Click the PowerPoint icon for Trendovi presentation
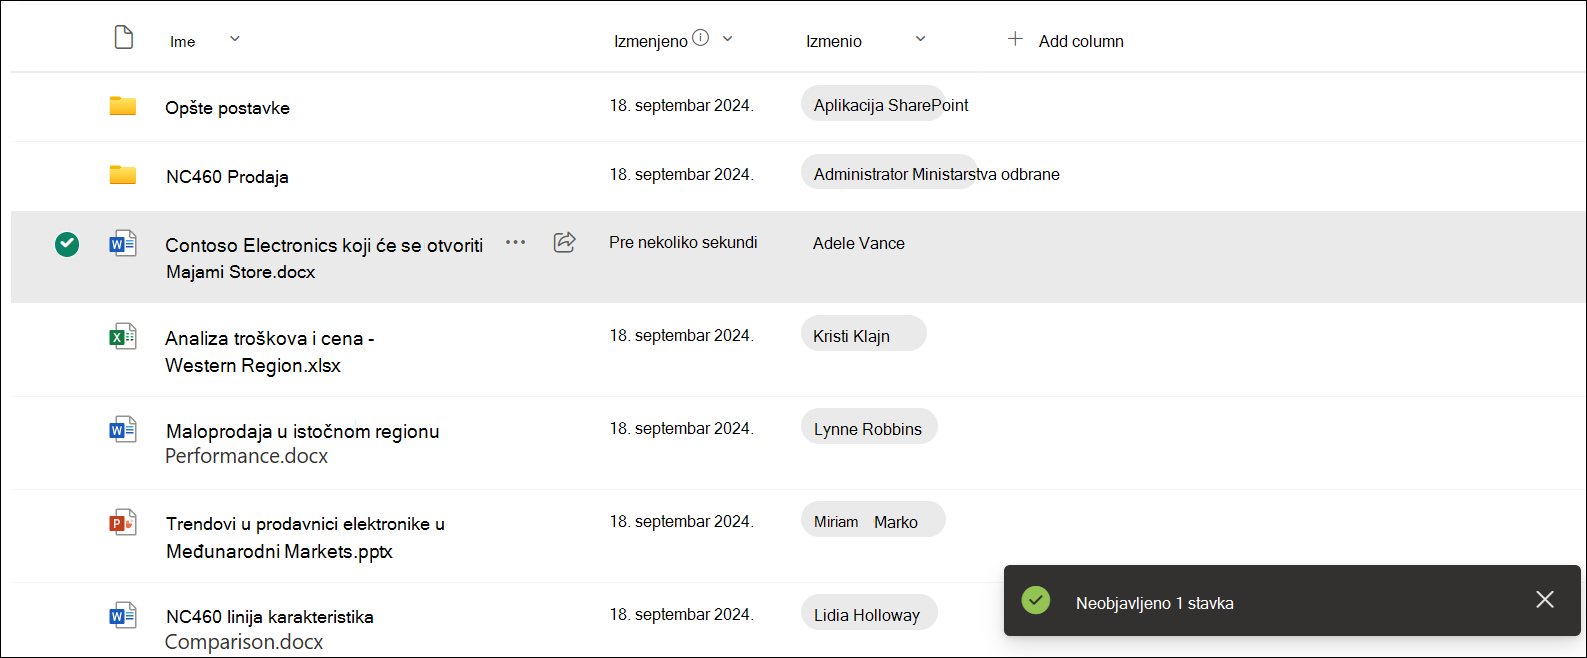 click(x=123, y=522)
